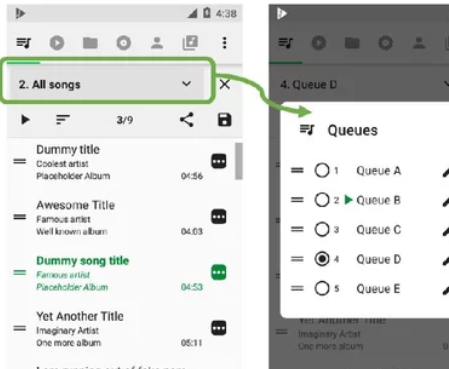Click the chevron arrow beside All songs
This screenshot has height=369, width=449.
[187, 84]
